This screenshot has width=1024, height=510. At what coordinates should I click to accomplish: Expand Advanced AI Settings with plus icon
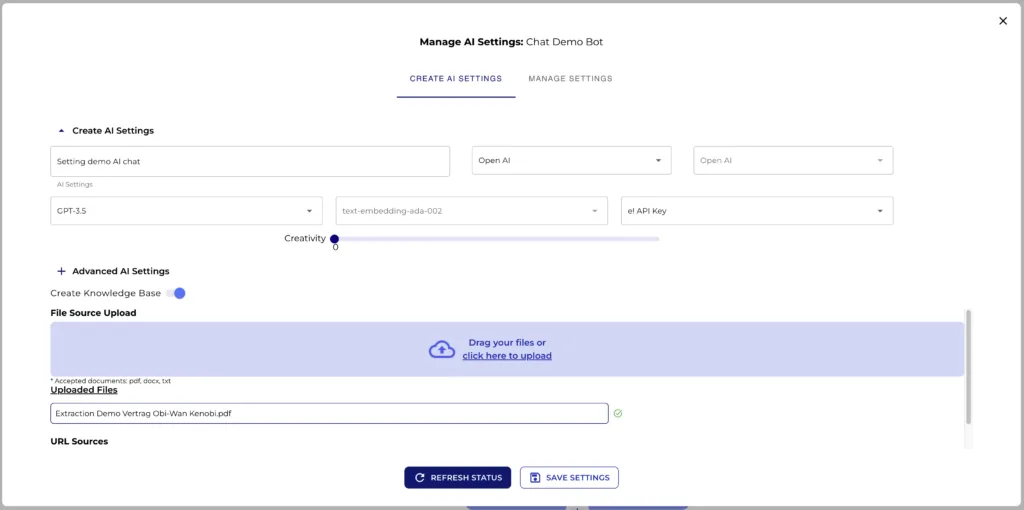(61, 271)
